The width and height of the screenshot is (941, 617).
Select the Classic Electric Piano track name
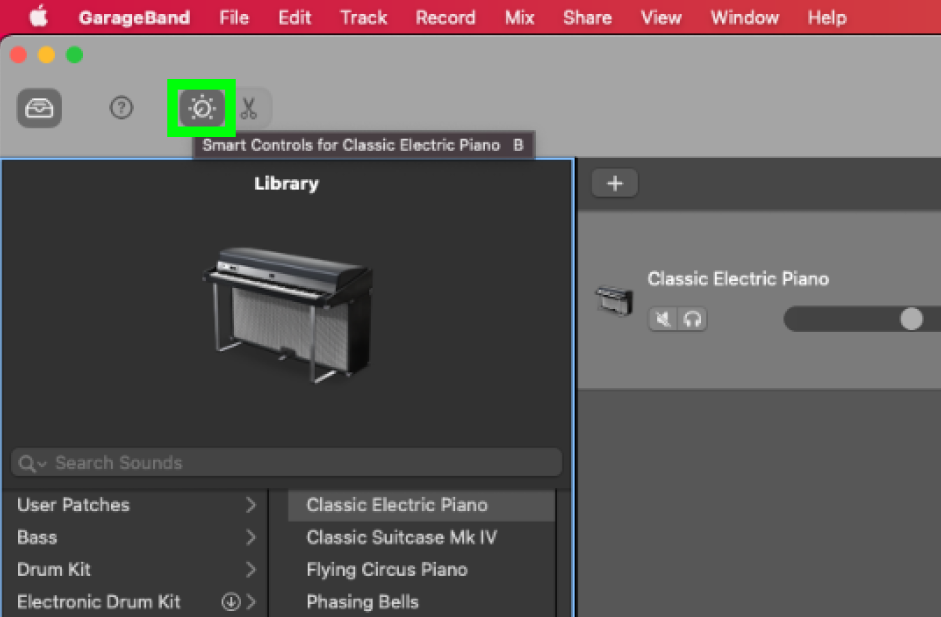coord(738,278)
